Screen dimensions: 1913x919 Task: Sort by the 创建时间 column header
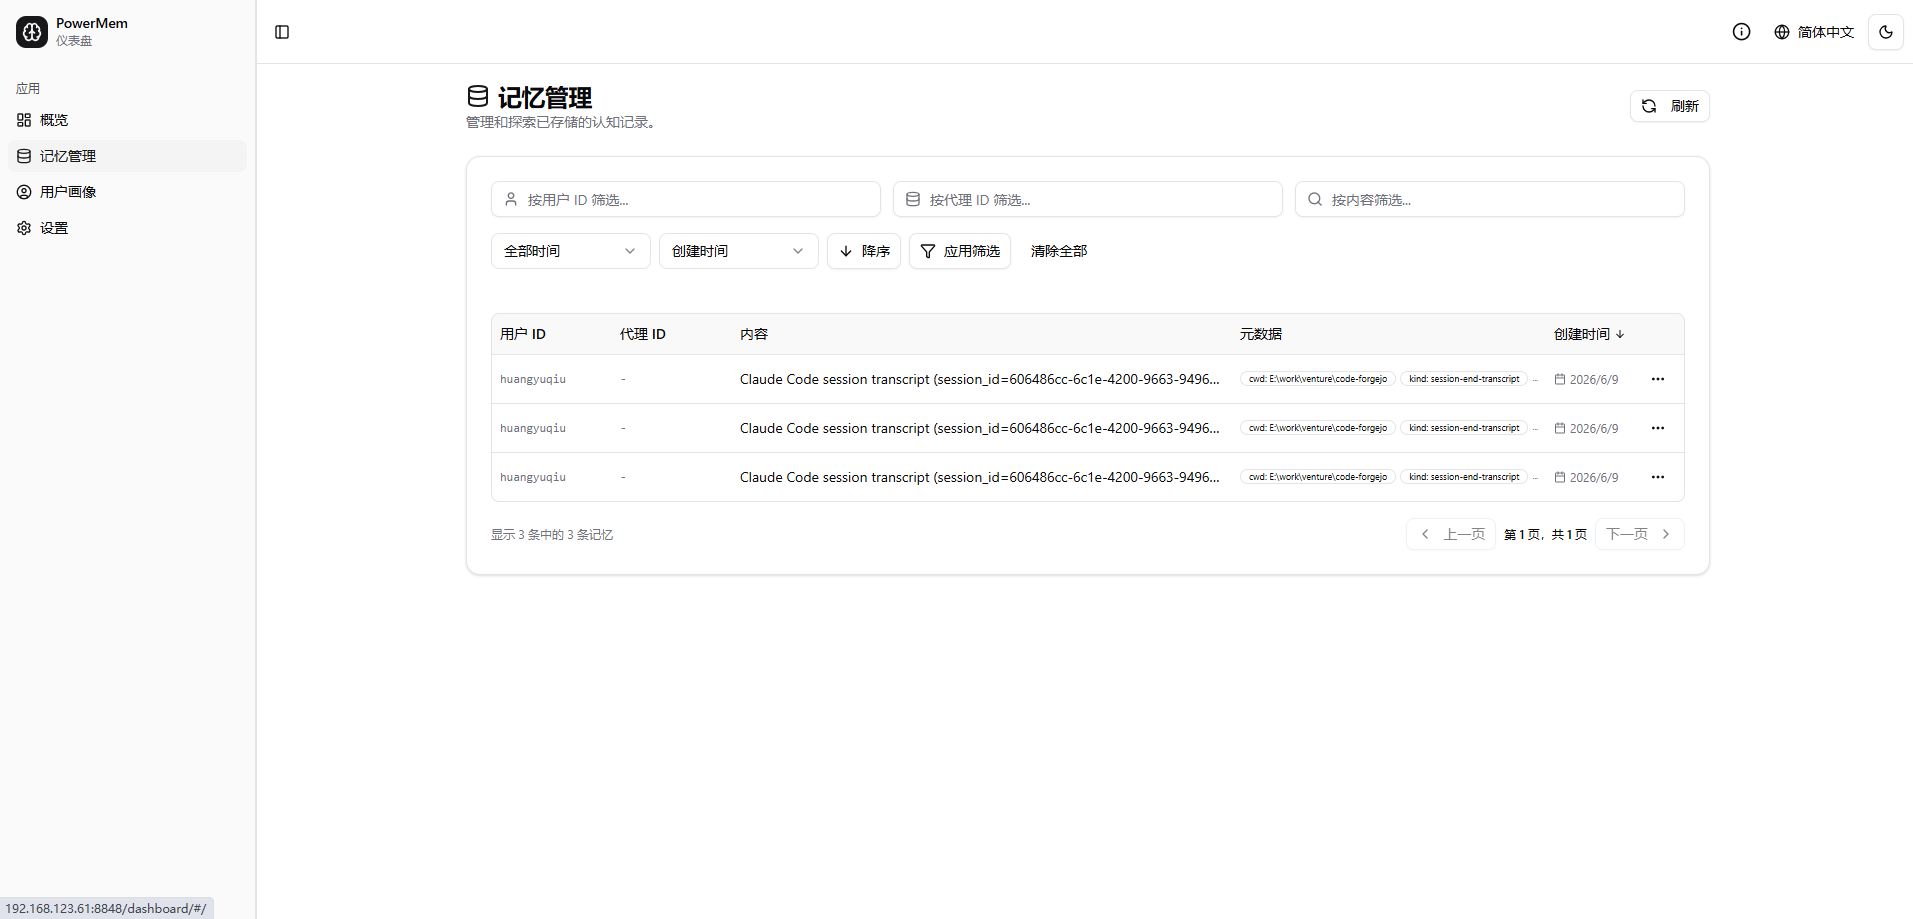(x=1589, y=334)
